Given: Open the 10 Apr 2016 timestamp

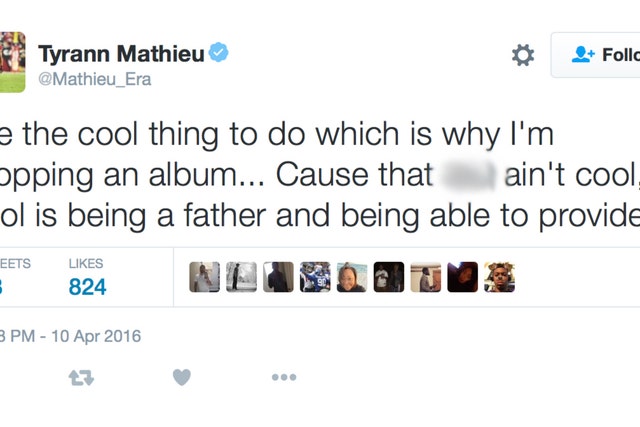Looking at the screenshot, I should (96, 336).
